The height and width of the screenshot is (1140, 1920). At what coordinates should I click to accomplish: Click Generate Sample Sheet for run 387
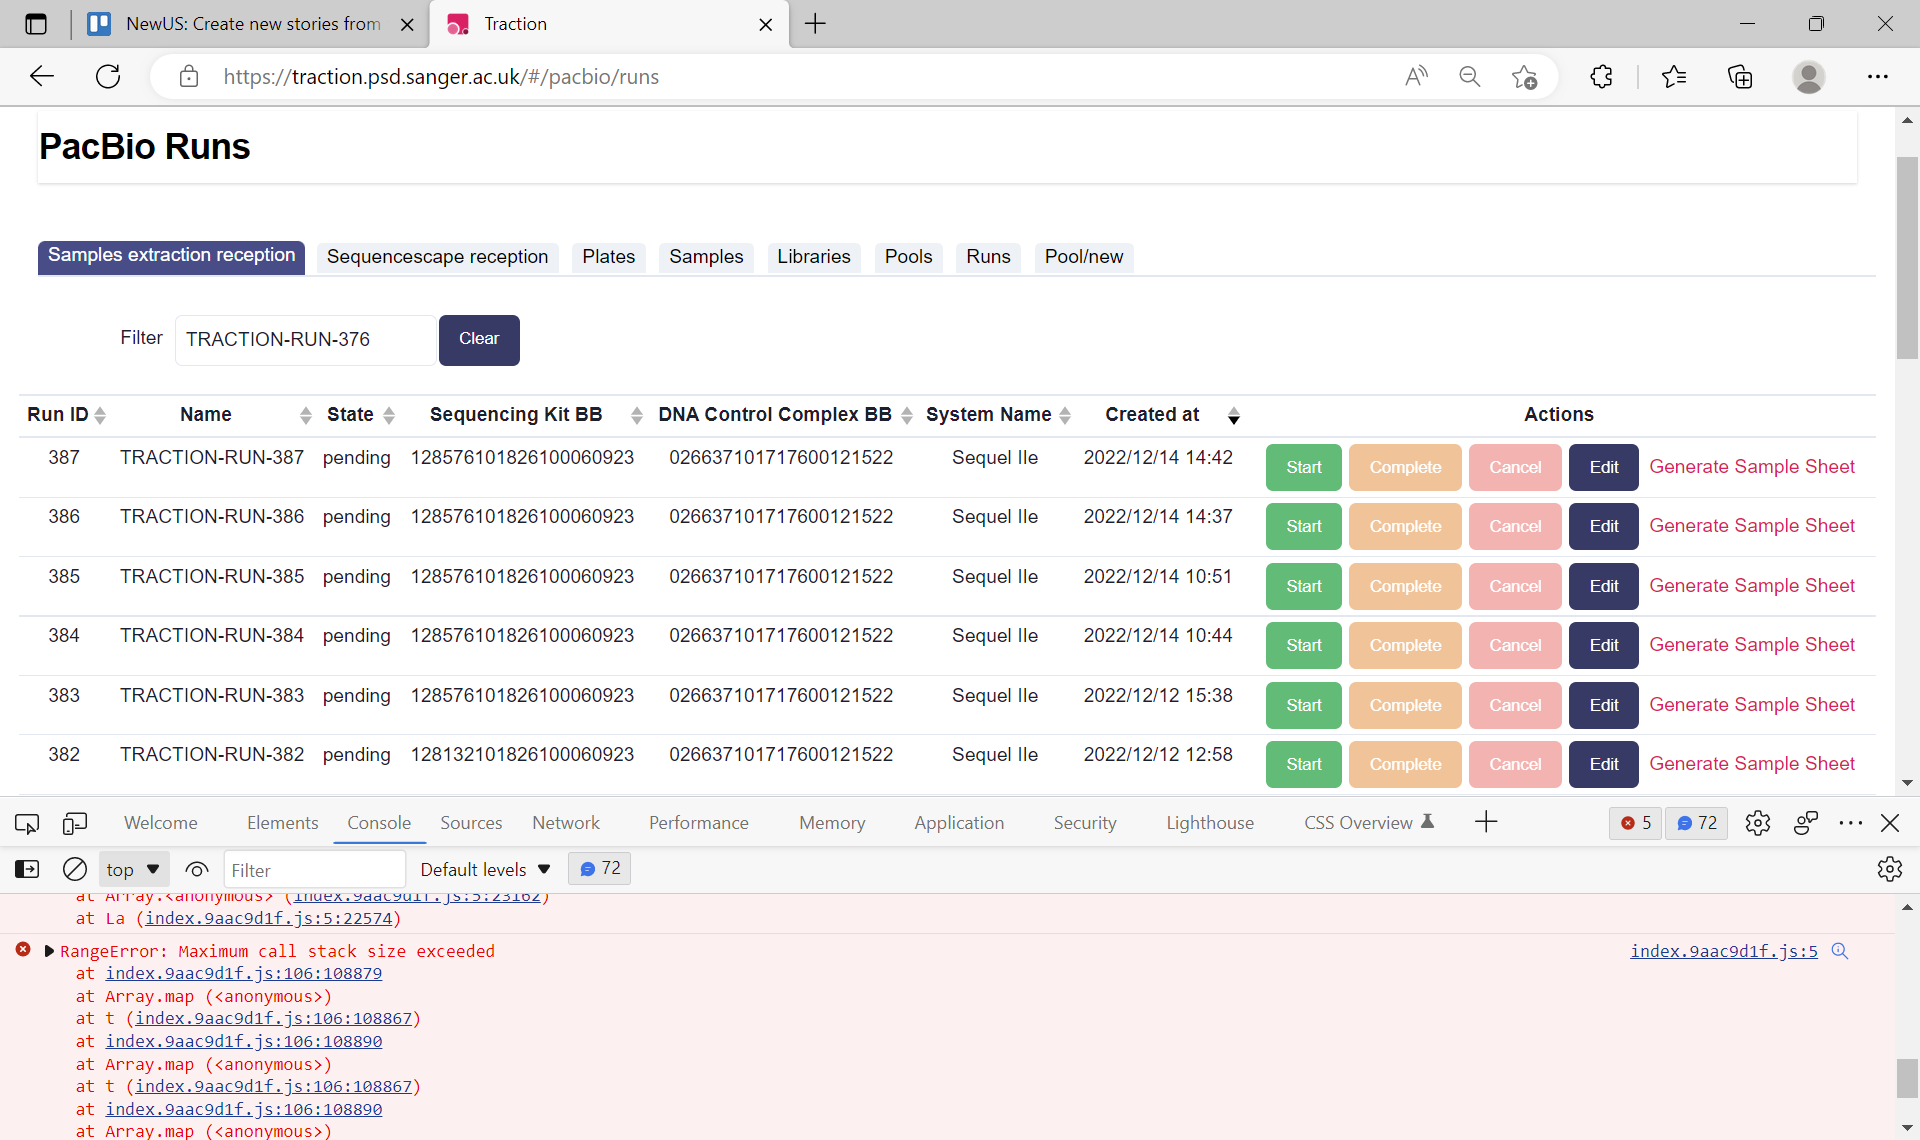(1752, 466)
